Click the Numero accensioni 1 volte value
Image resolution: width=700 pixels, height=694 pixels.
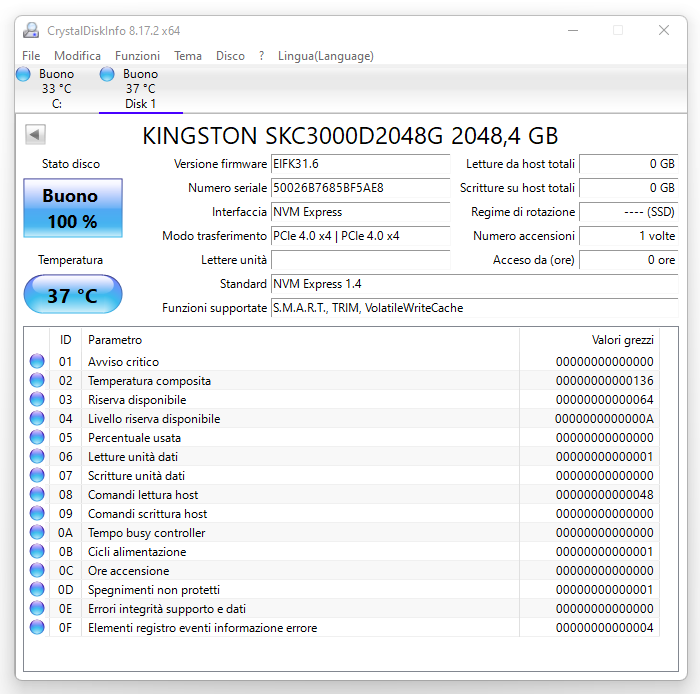pyautogui.click(x=629, y=236)
